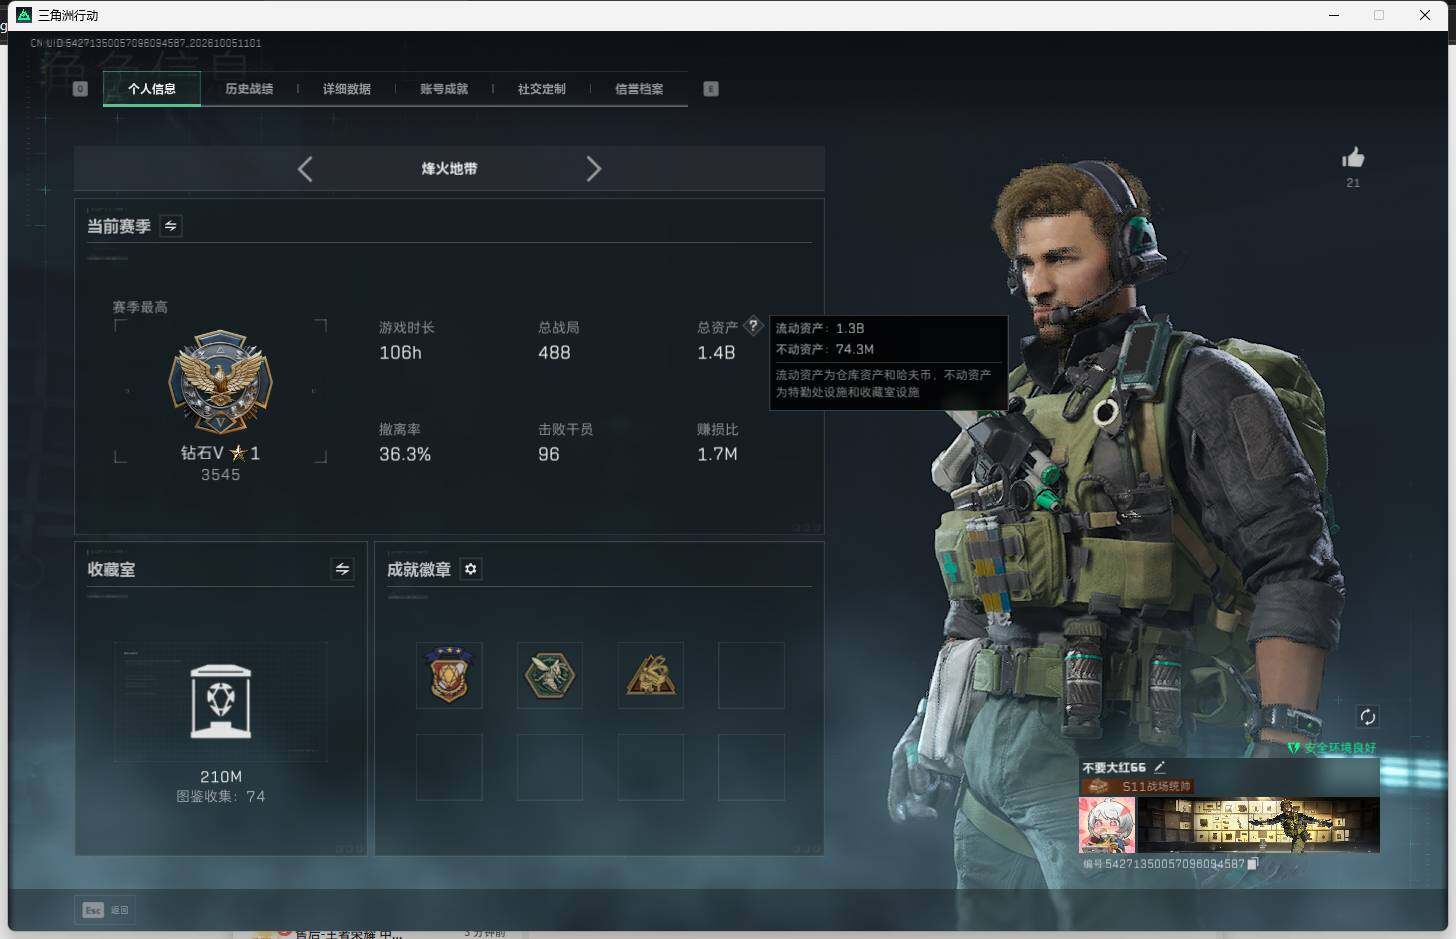Select the green hexagon bird badge
Screen dimensions: 1456x939
click(550, 675)
